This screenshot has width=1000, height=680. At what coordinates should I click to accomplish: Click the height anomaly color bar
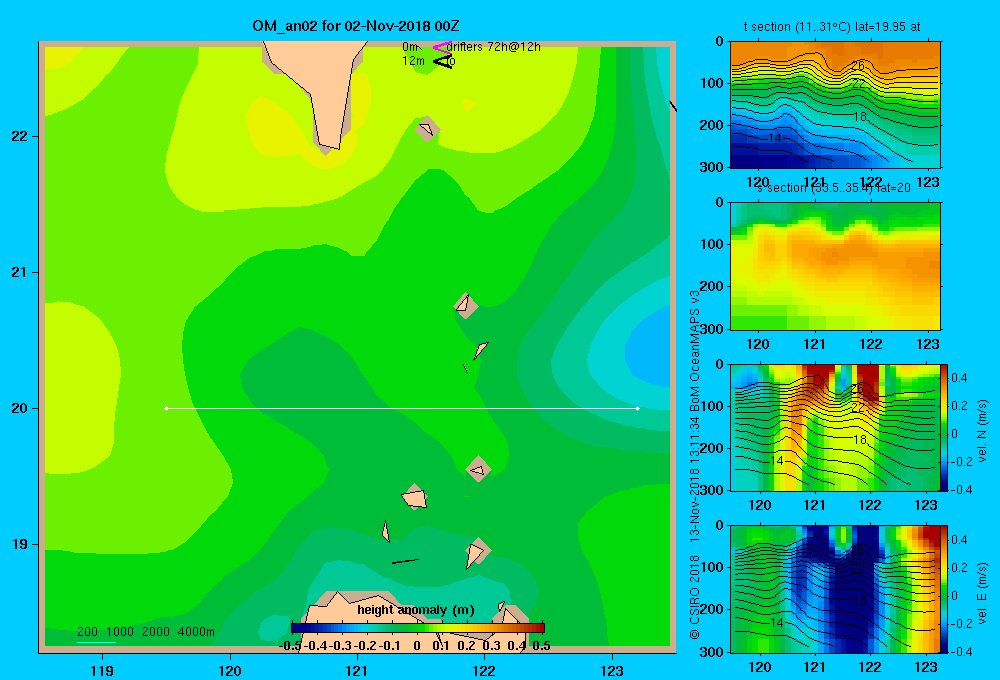[418, 628]
